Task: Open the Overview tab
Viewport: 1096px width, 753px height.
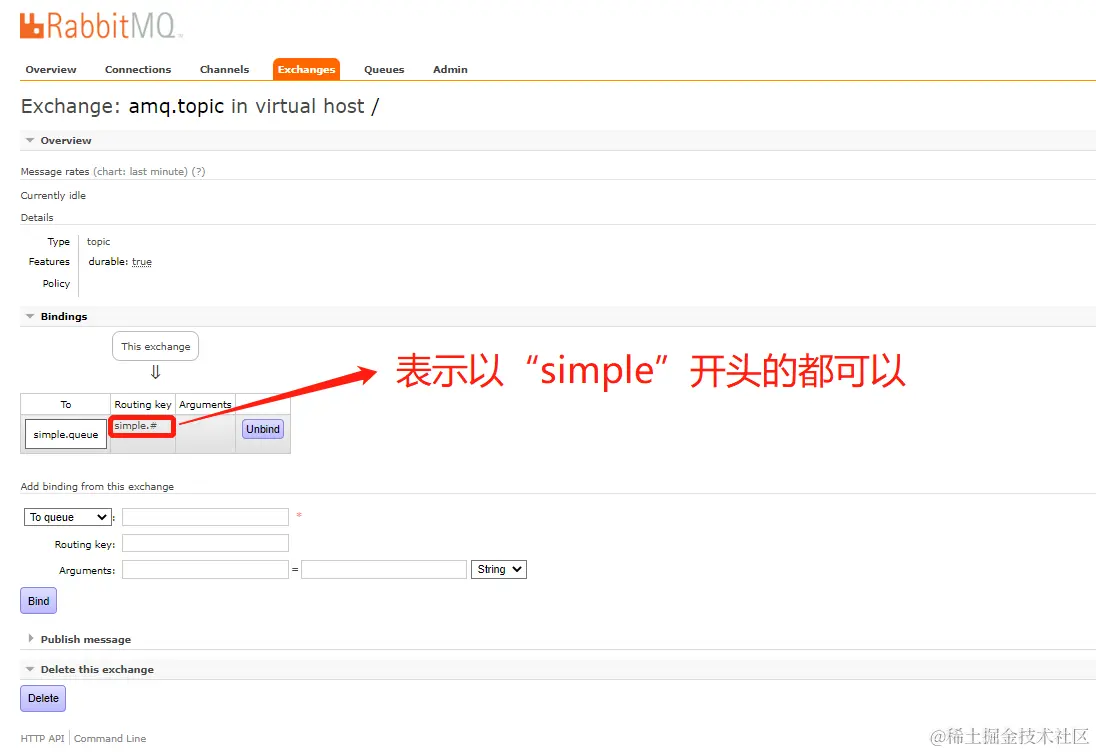Action: (51, 69)
